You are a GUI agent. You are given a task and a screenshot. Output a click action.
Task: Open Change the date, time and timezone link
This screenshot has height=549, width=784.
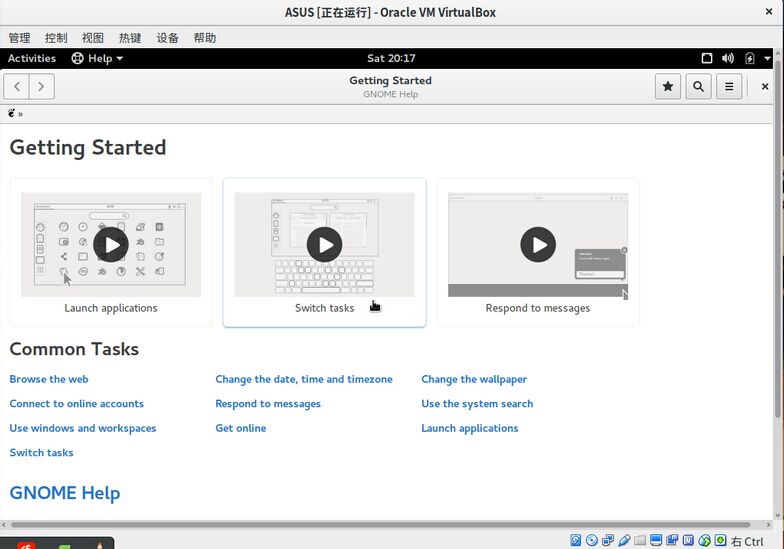click(304, 379)
